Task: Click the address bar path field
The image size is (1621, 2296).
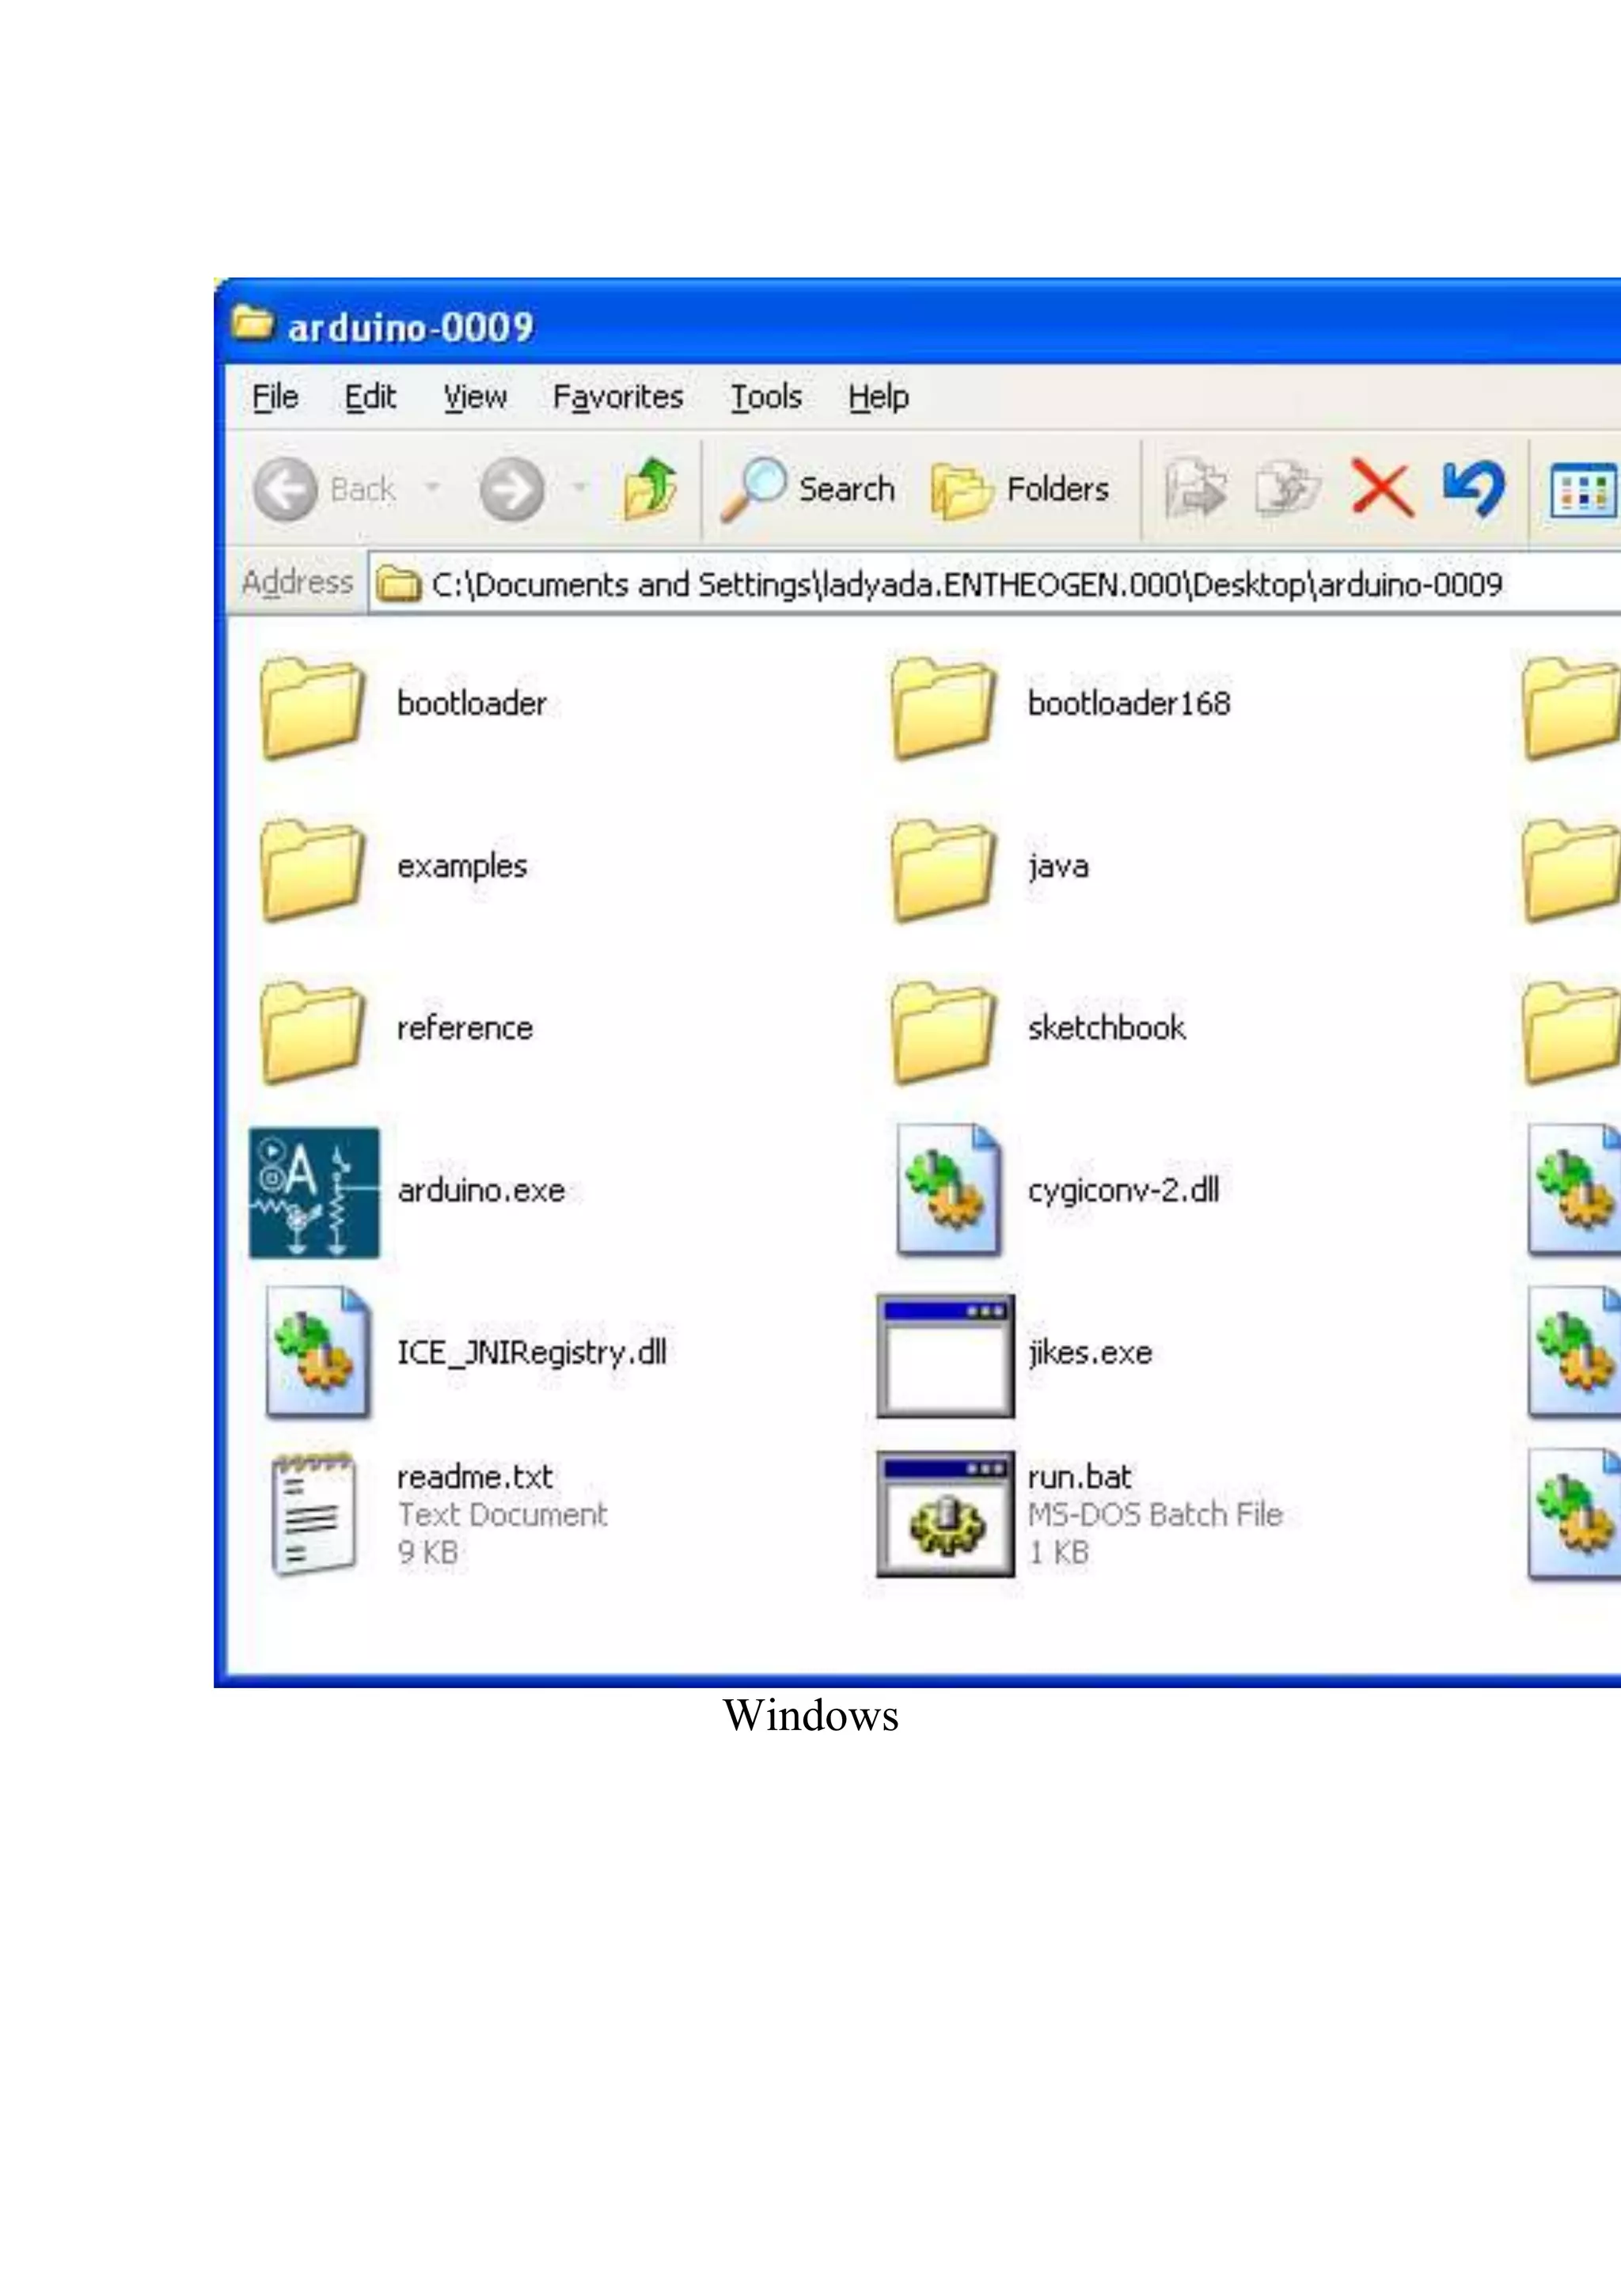Action: click(995, 584)
